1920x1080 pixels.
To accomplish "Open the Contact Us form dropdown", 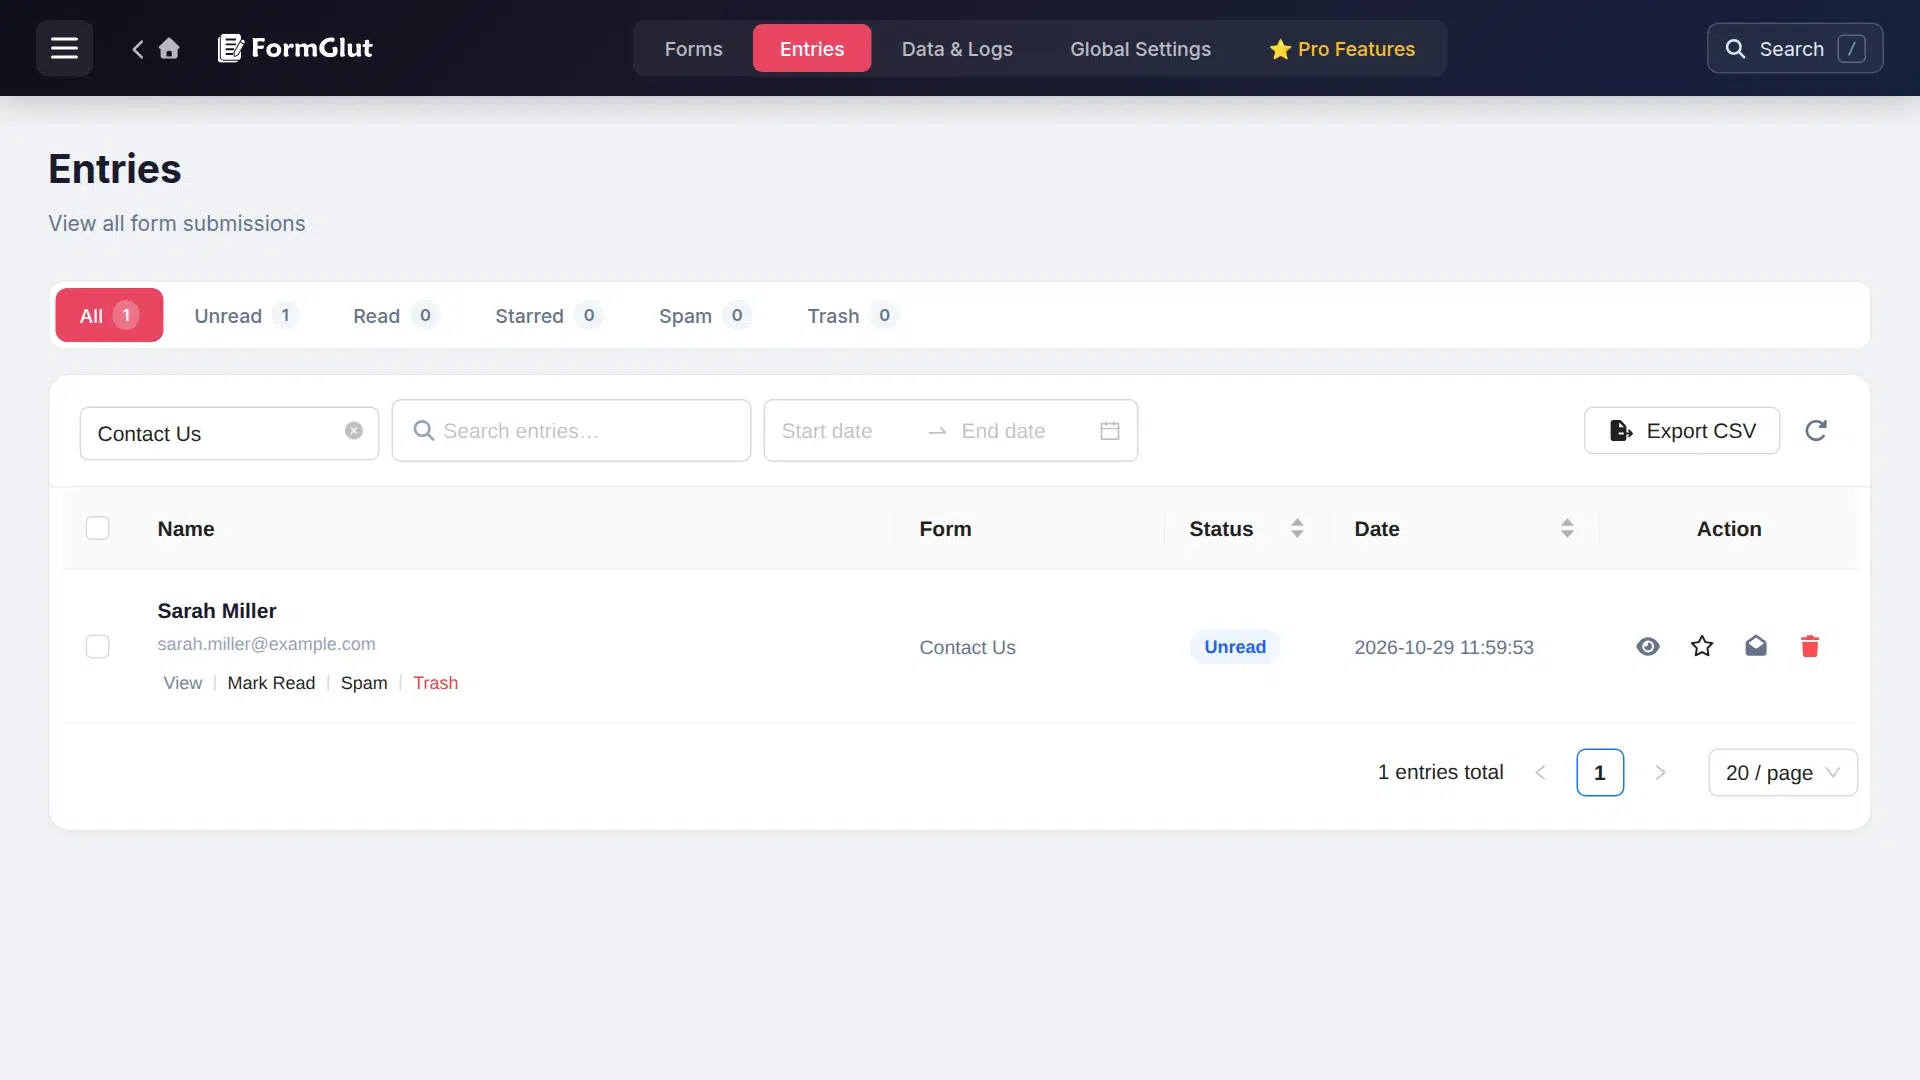I will click(x=229, y=433).
